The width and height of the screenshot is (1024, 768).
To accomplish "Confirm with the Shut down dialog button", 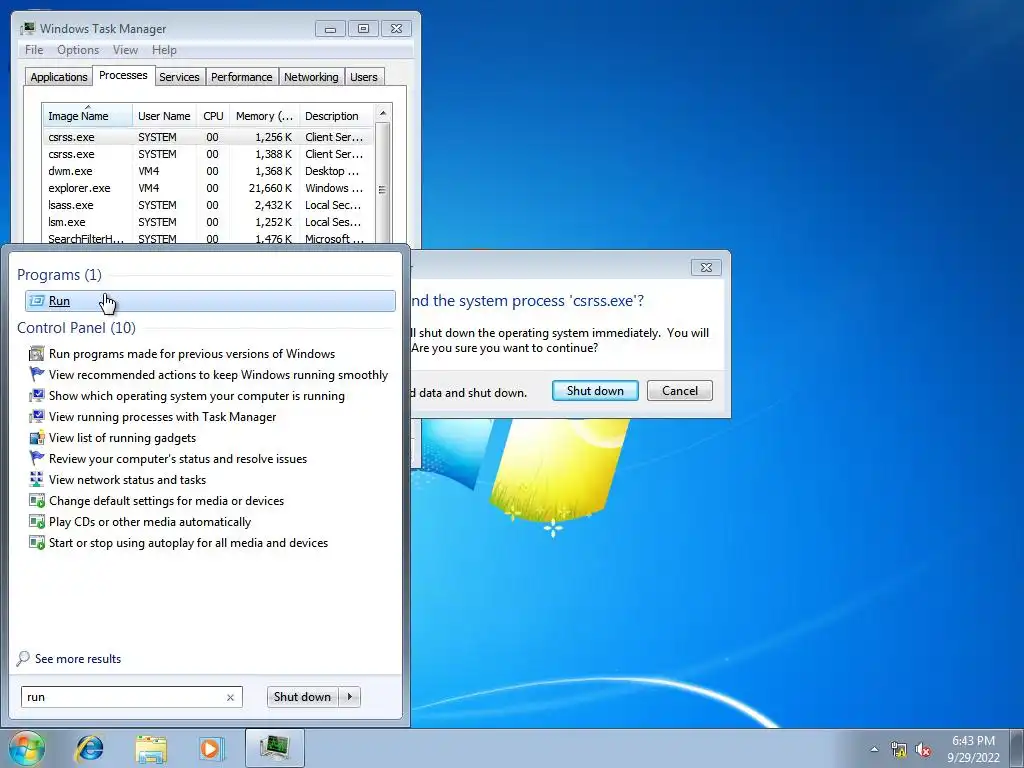I will tap(595, 391).
